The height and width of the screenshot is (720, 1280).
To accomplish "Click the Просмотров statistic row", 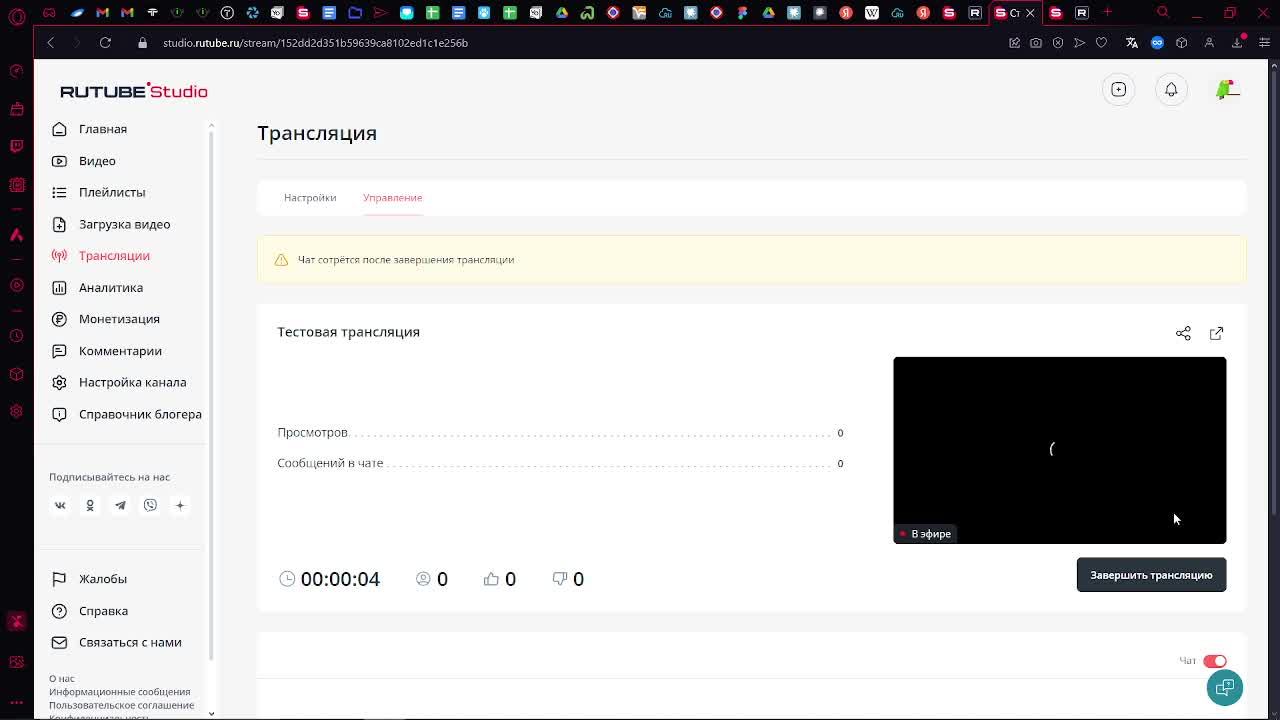I will [560, 433].
